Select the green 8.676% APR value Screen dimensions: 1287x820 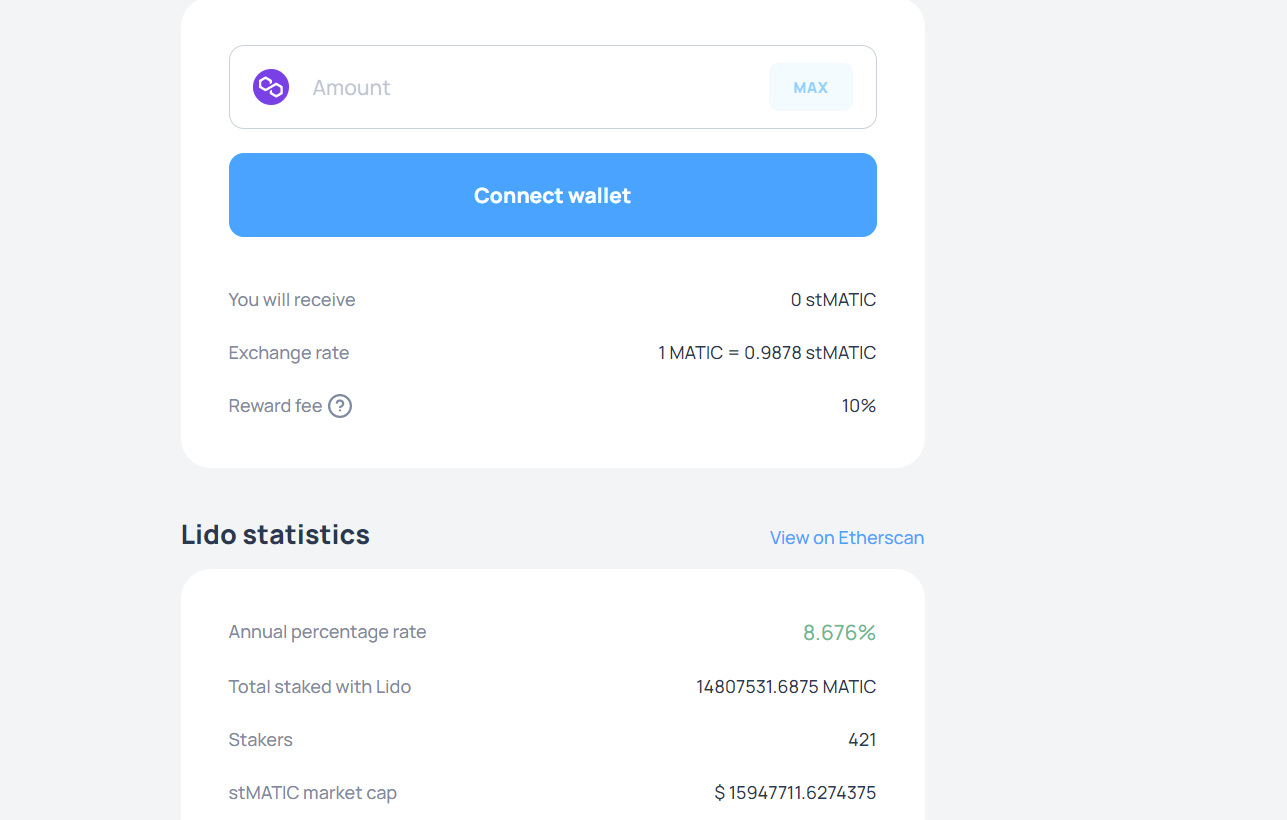coord(839,633)
